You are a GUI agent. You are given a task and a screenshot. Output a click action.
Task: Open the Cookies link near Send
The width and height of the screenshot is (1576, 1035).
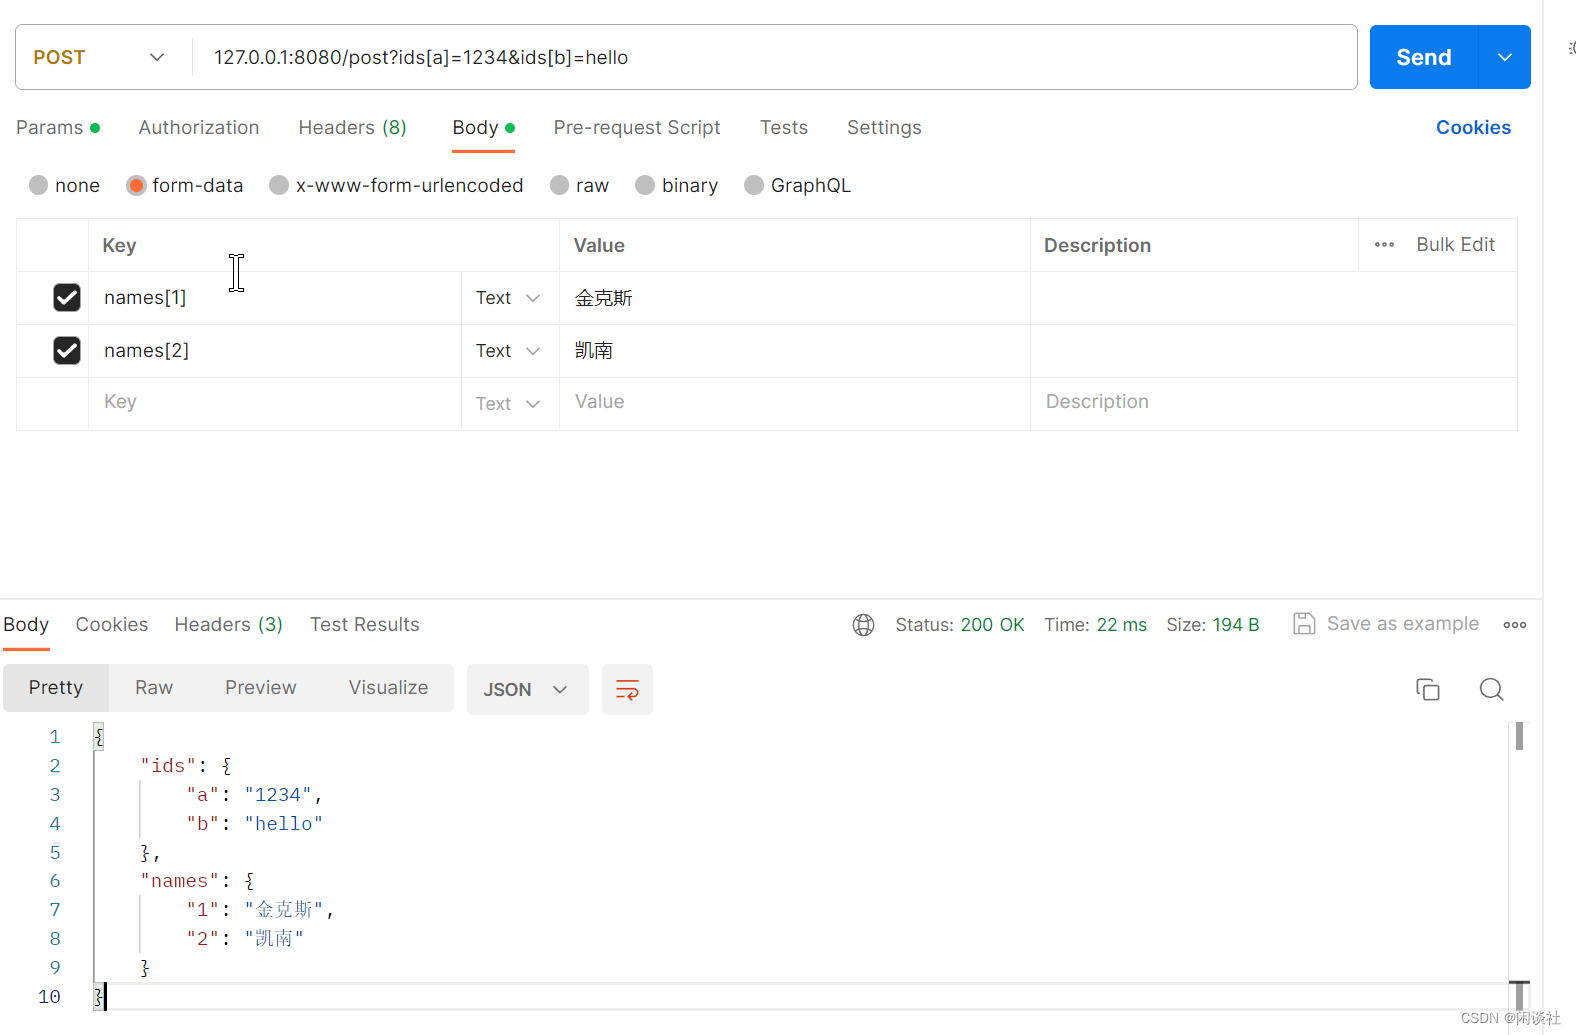pos(1473,128)
